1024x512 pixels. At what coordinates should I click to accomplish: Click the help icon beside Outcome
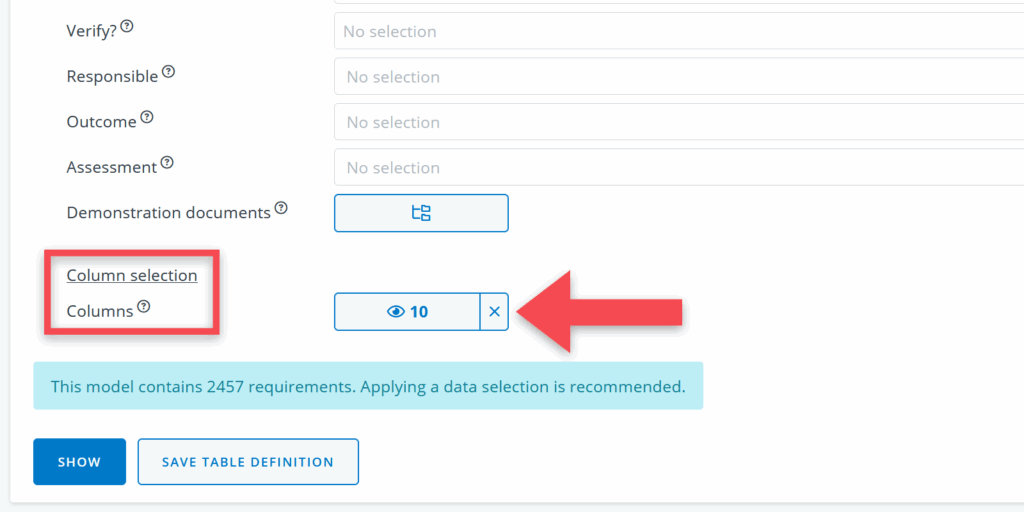[147, 117]
